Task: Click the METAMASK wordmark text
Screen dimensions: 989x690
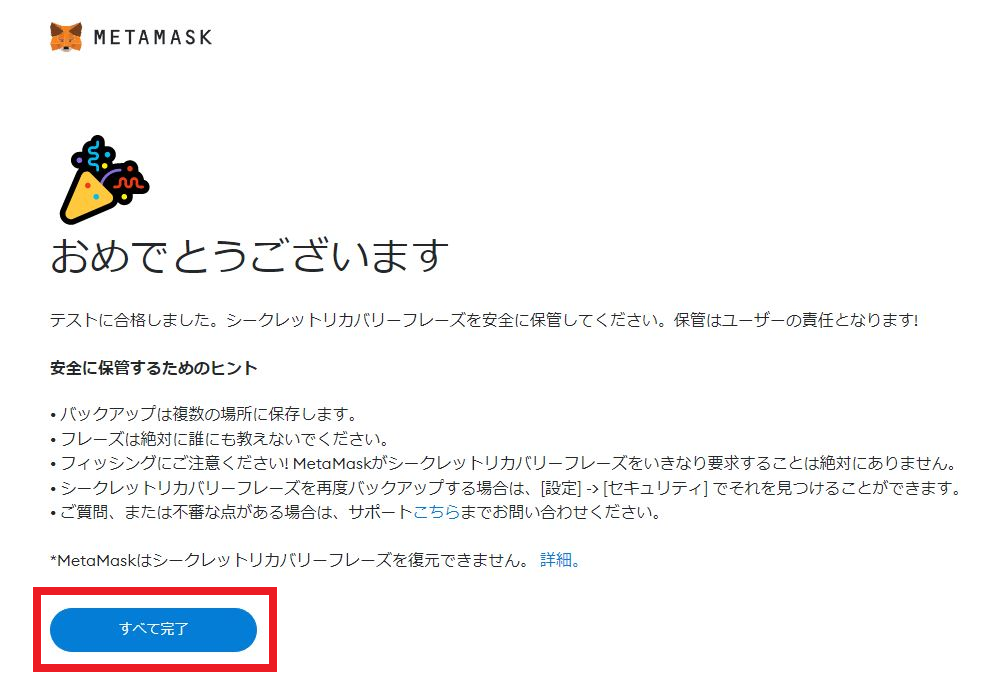Action: (x=153, y=37)
